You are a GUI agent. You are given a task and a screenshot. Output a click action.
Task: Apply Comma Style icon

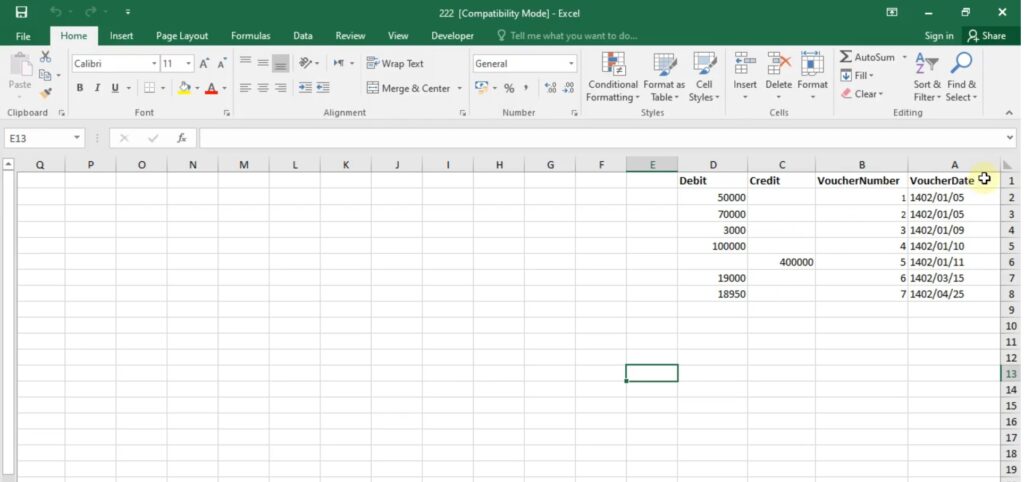click(x=526, y=88)
